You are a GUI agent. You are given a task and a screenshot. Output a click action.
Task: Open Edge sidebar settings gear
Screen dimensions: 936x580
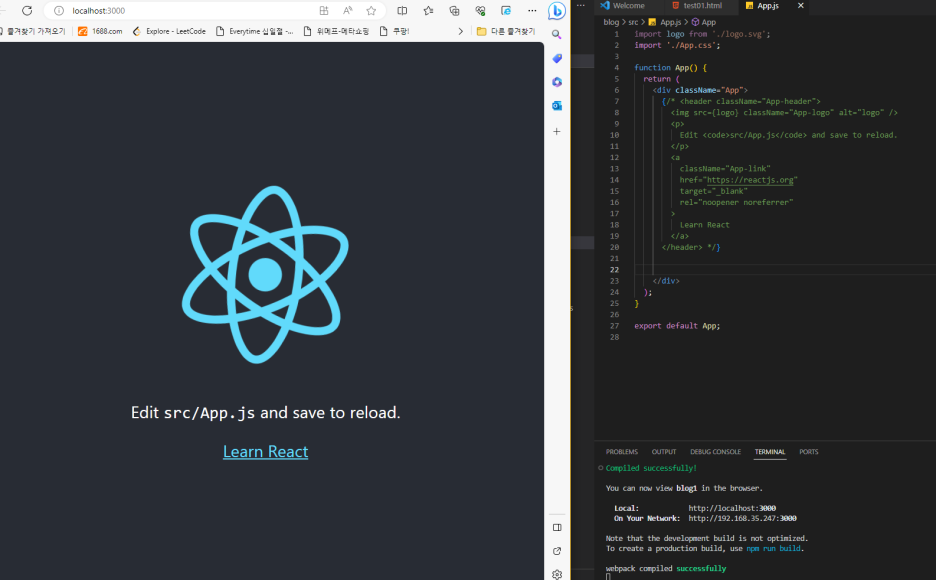point(557,574)
